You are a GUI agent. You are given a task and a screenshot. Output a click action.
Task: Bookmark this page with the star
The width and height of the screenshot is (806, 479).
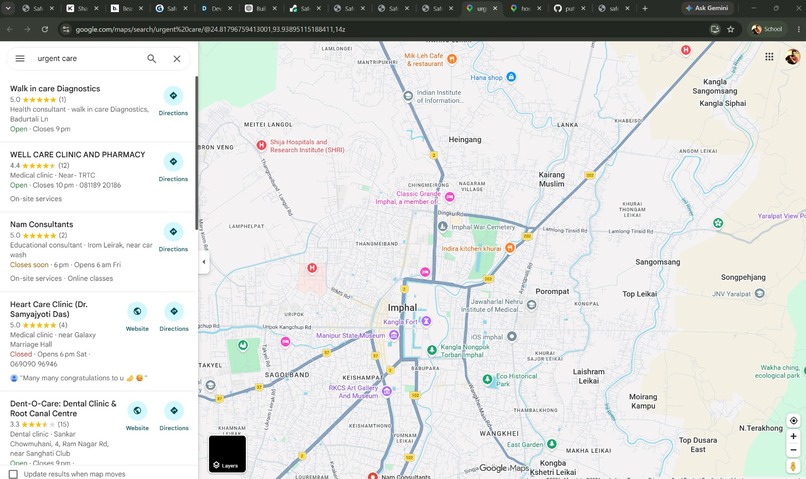[730, 29]
